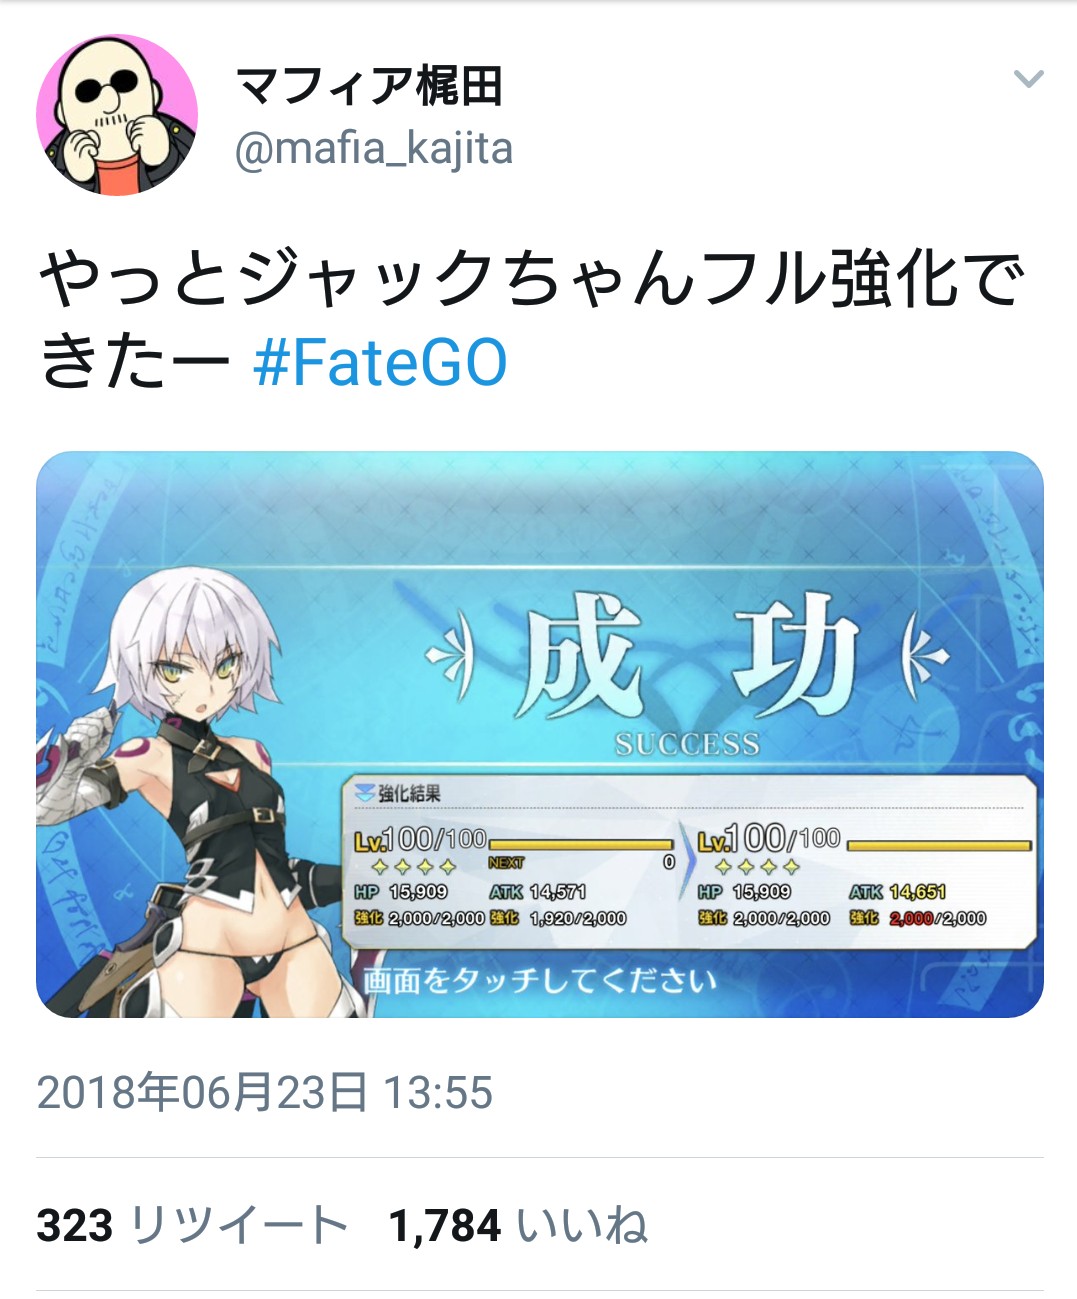The image size is (1077, 1299).
Task: Open the tweet timestamp 2018年06月23日 13:55
Action: click(265, 1092)
